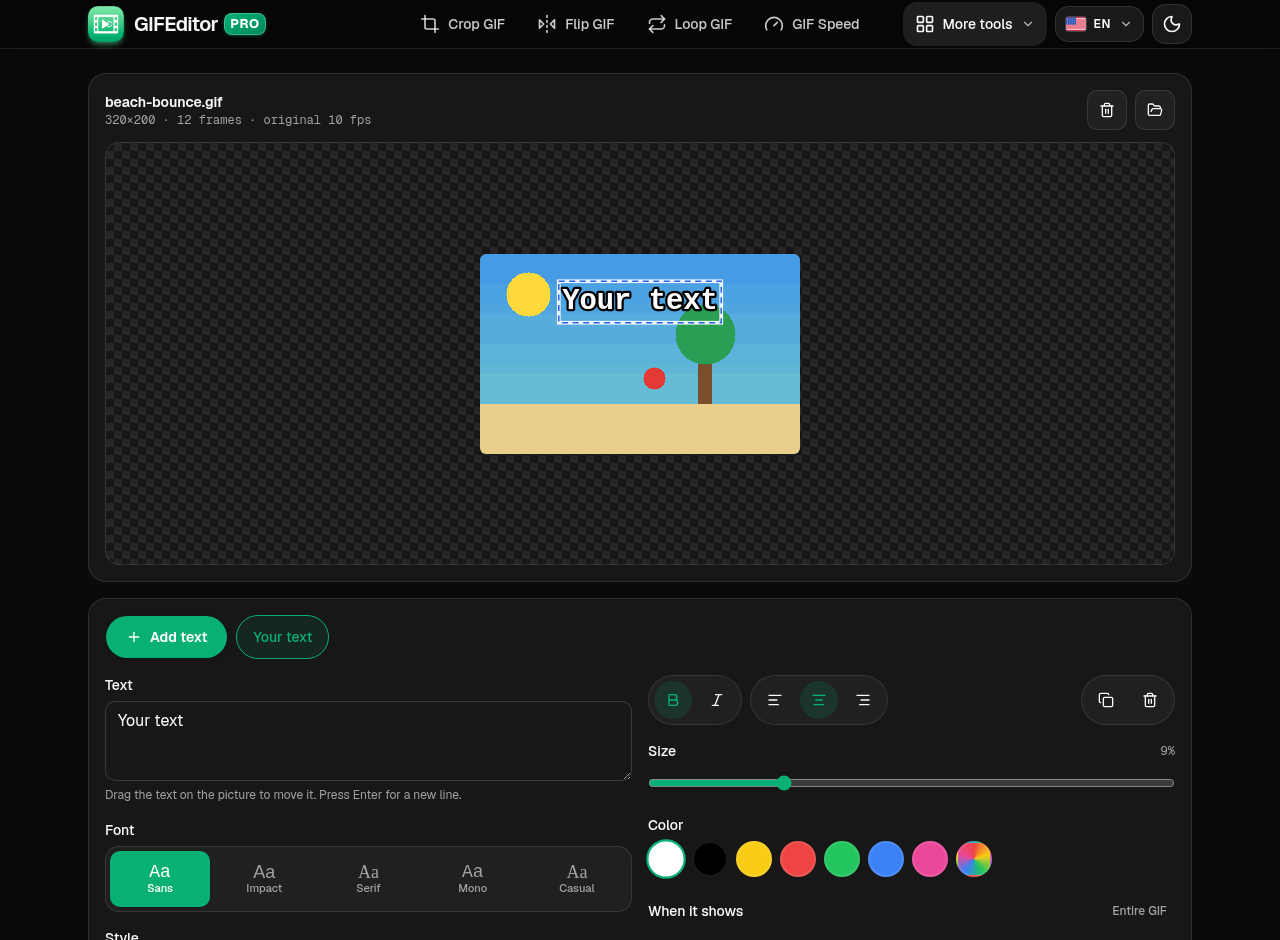Open the EN language dropdown
This screenshot has height=940, width=1280.
click(x=1099, y=24)
